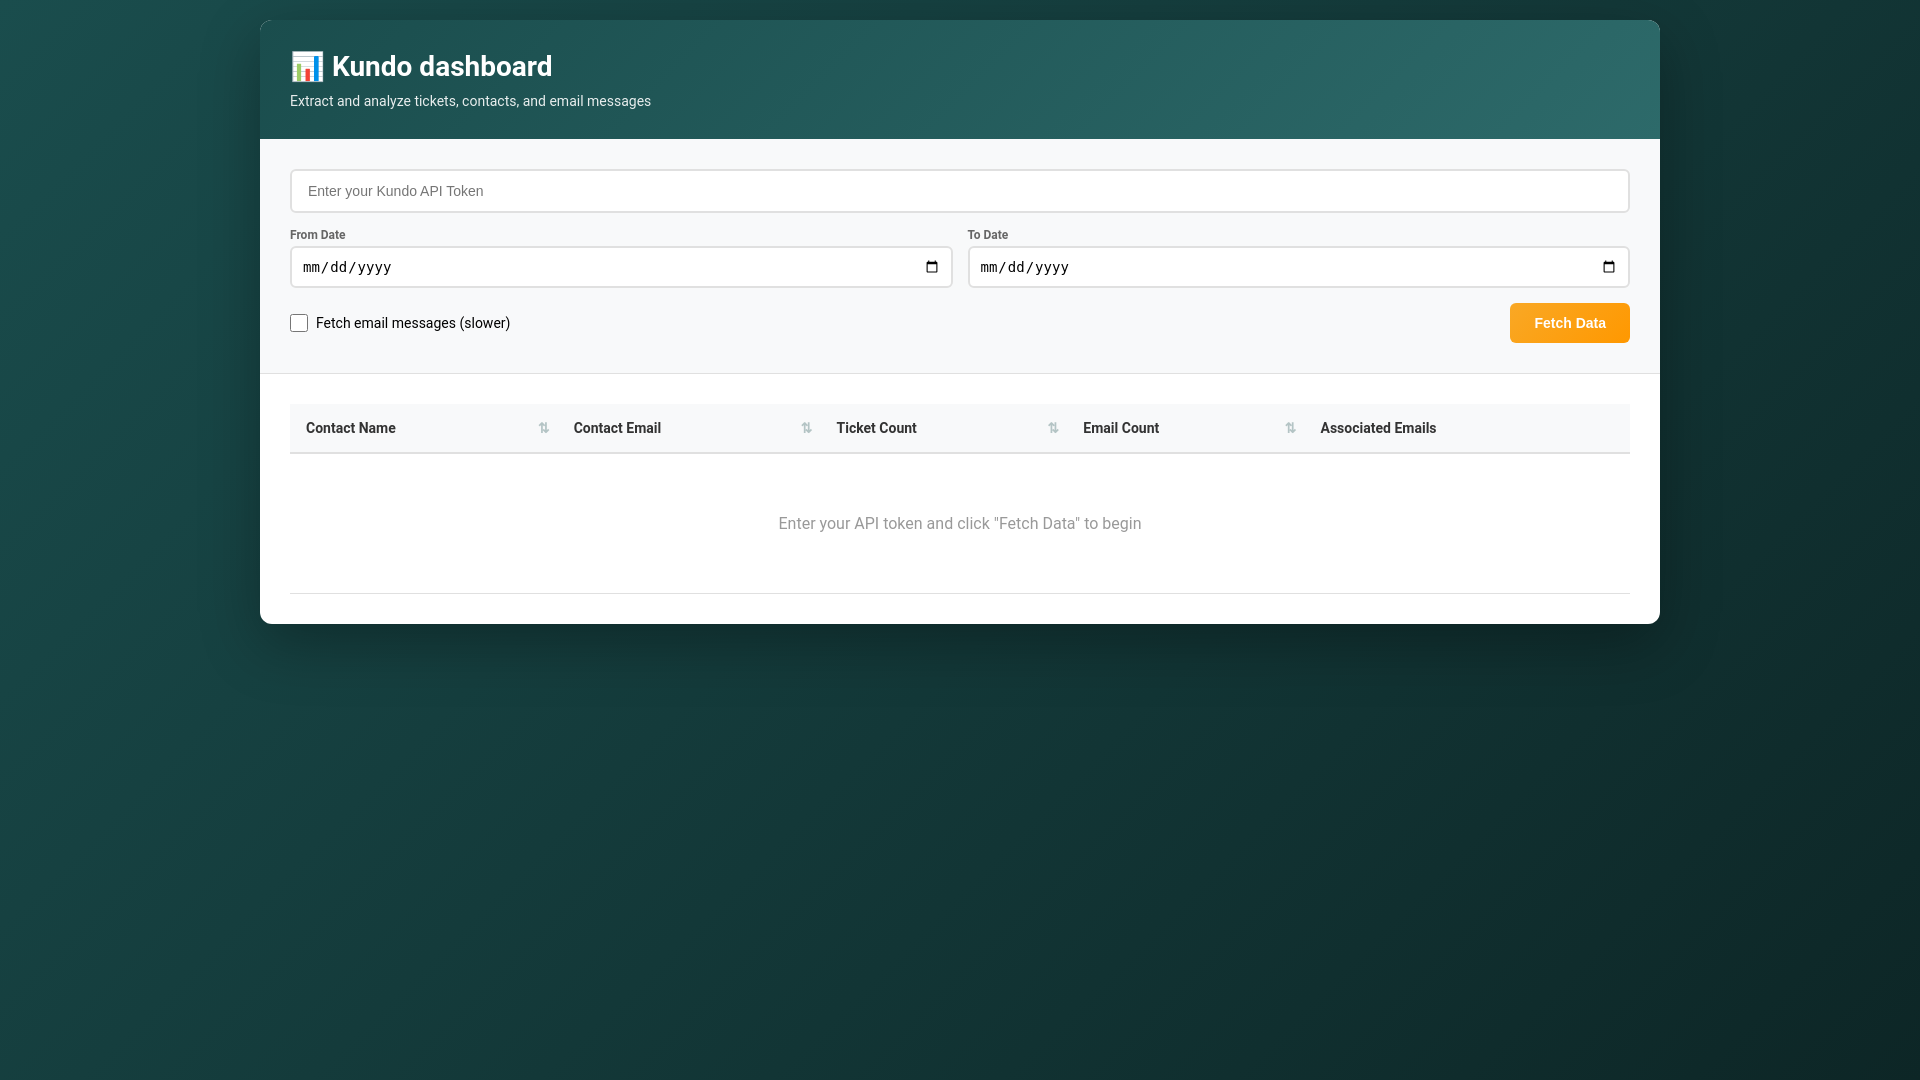Open the To Date calendar picker icon
Image resolution: width=1920 pixels, height=1080 pixels.
tap(1609, 267)
